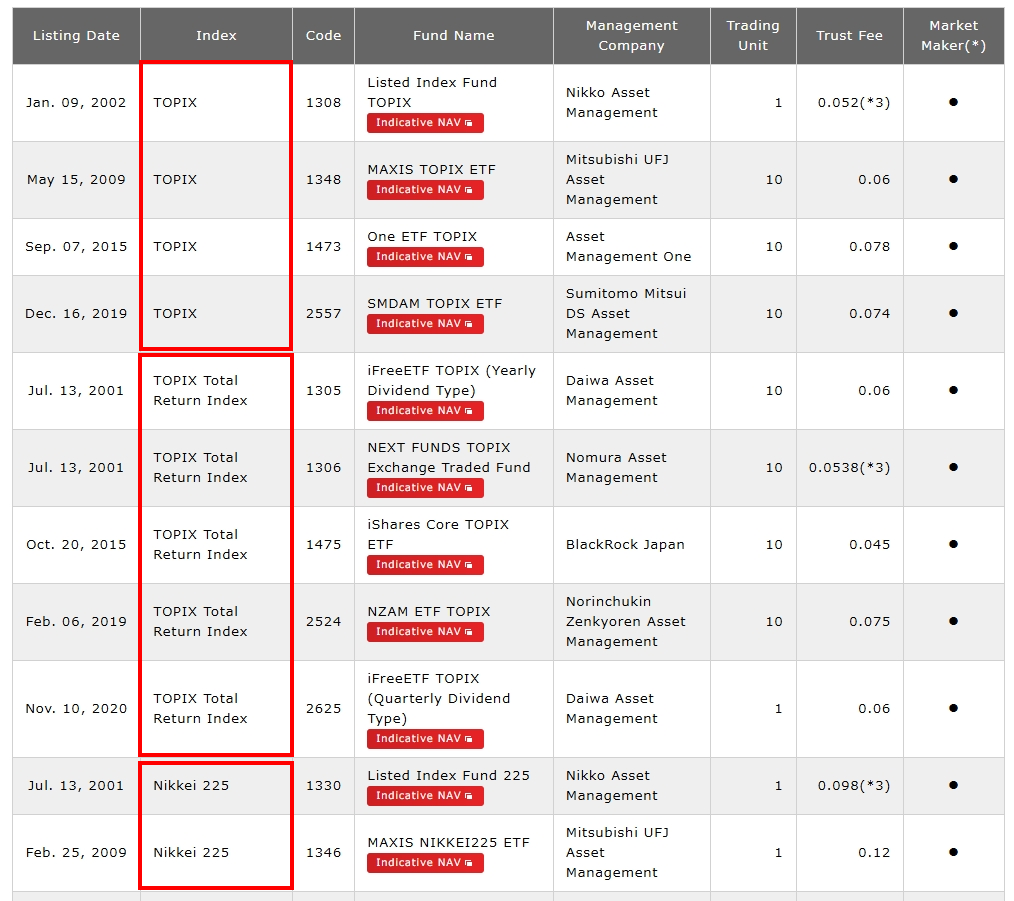1014x901 pixels.
Task: Click the fund name MAXIS NIKKEI225 ETF
Action: (448, 843)
